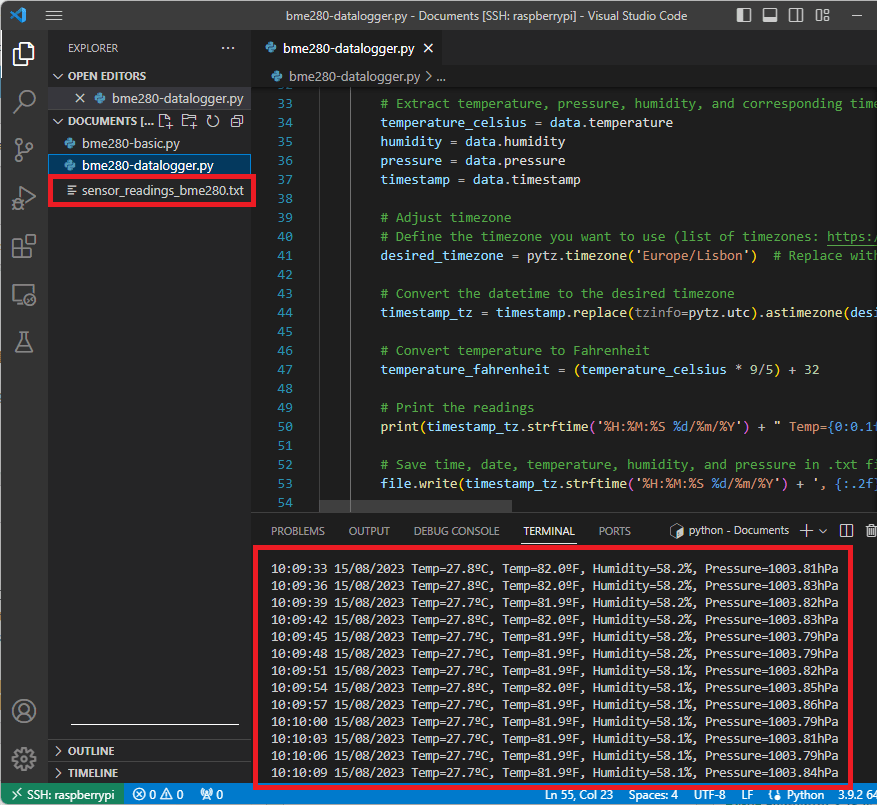
Task: Open sensor_readings_bme280.txt from Explorer
Action: click(160, 190)
